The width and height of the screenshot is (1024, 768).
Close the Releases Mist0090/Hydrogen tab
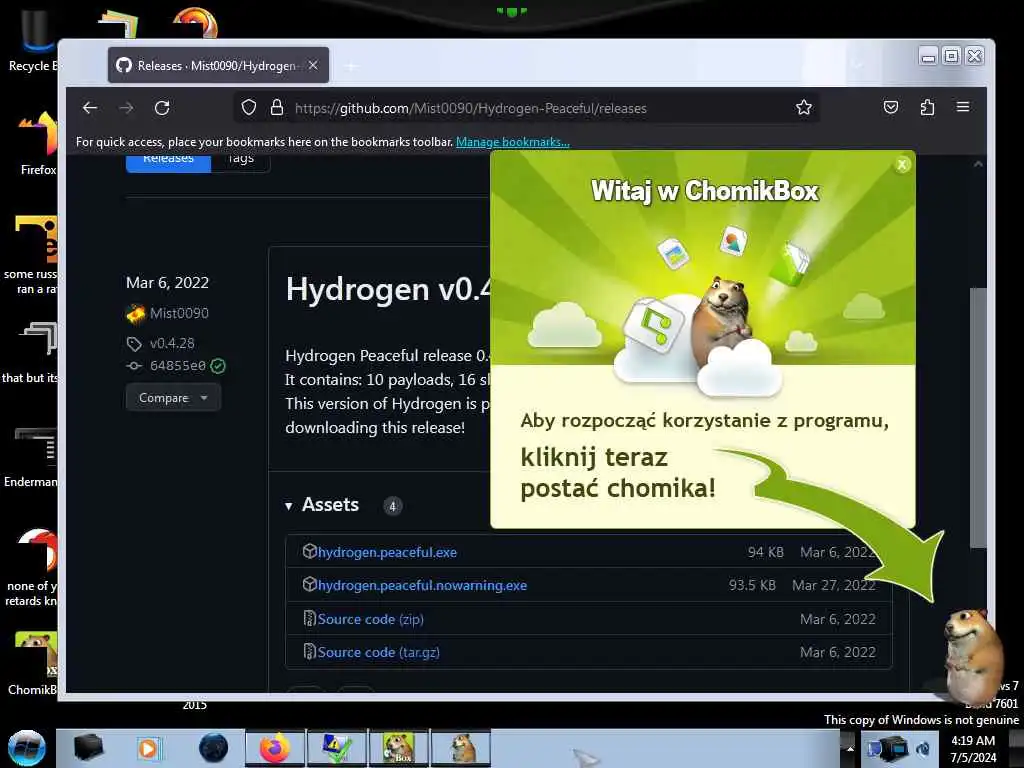coord(313,65)
